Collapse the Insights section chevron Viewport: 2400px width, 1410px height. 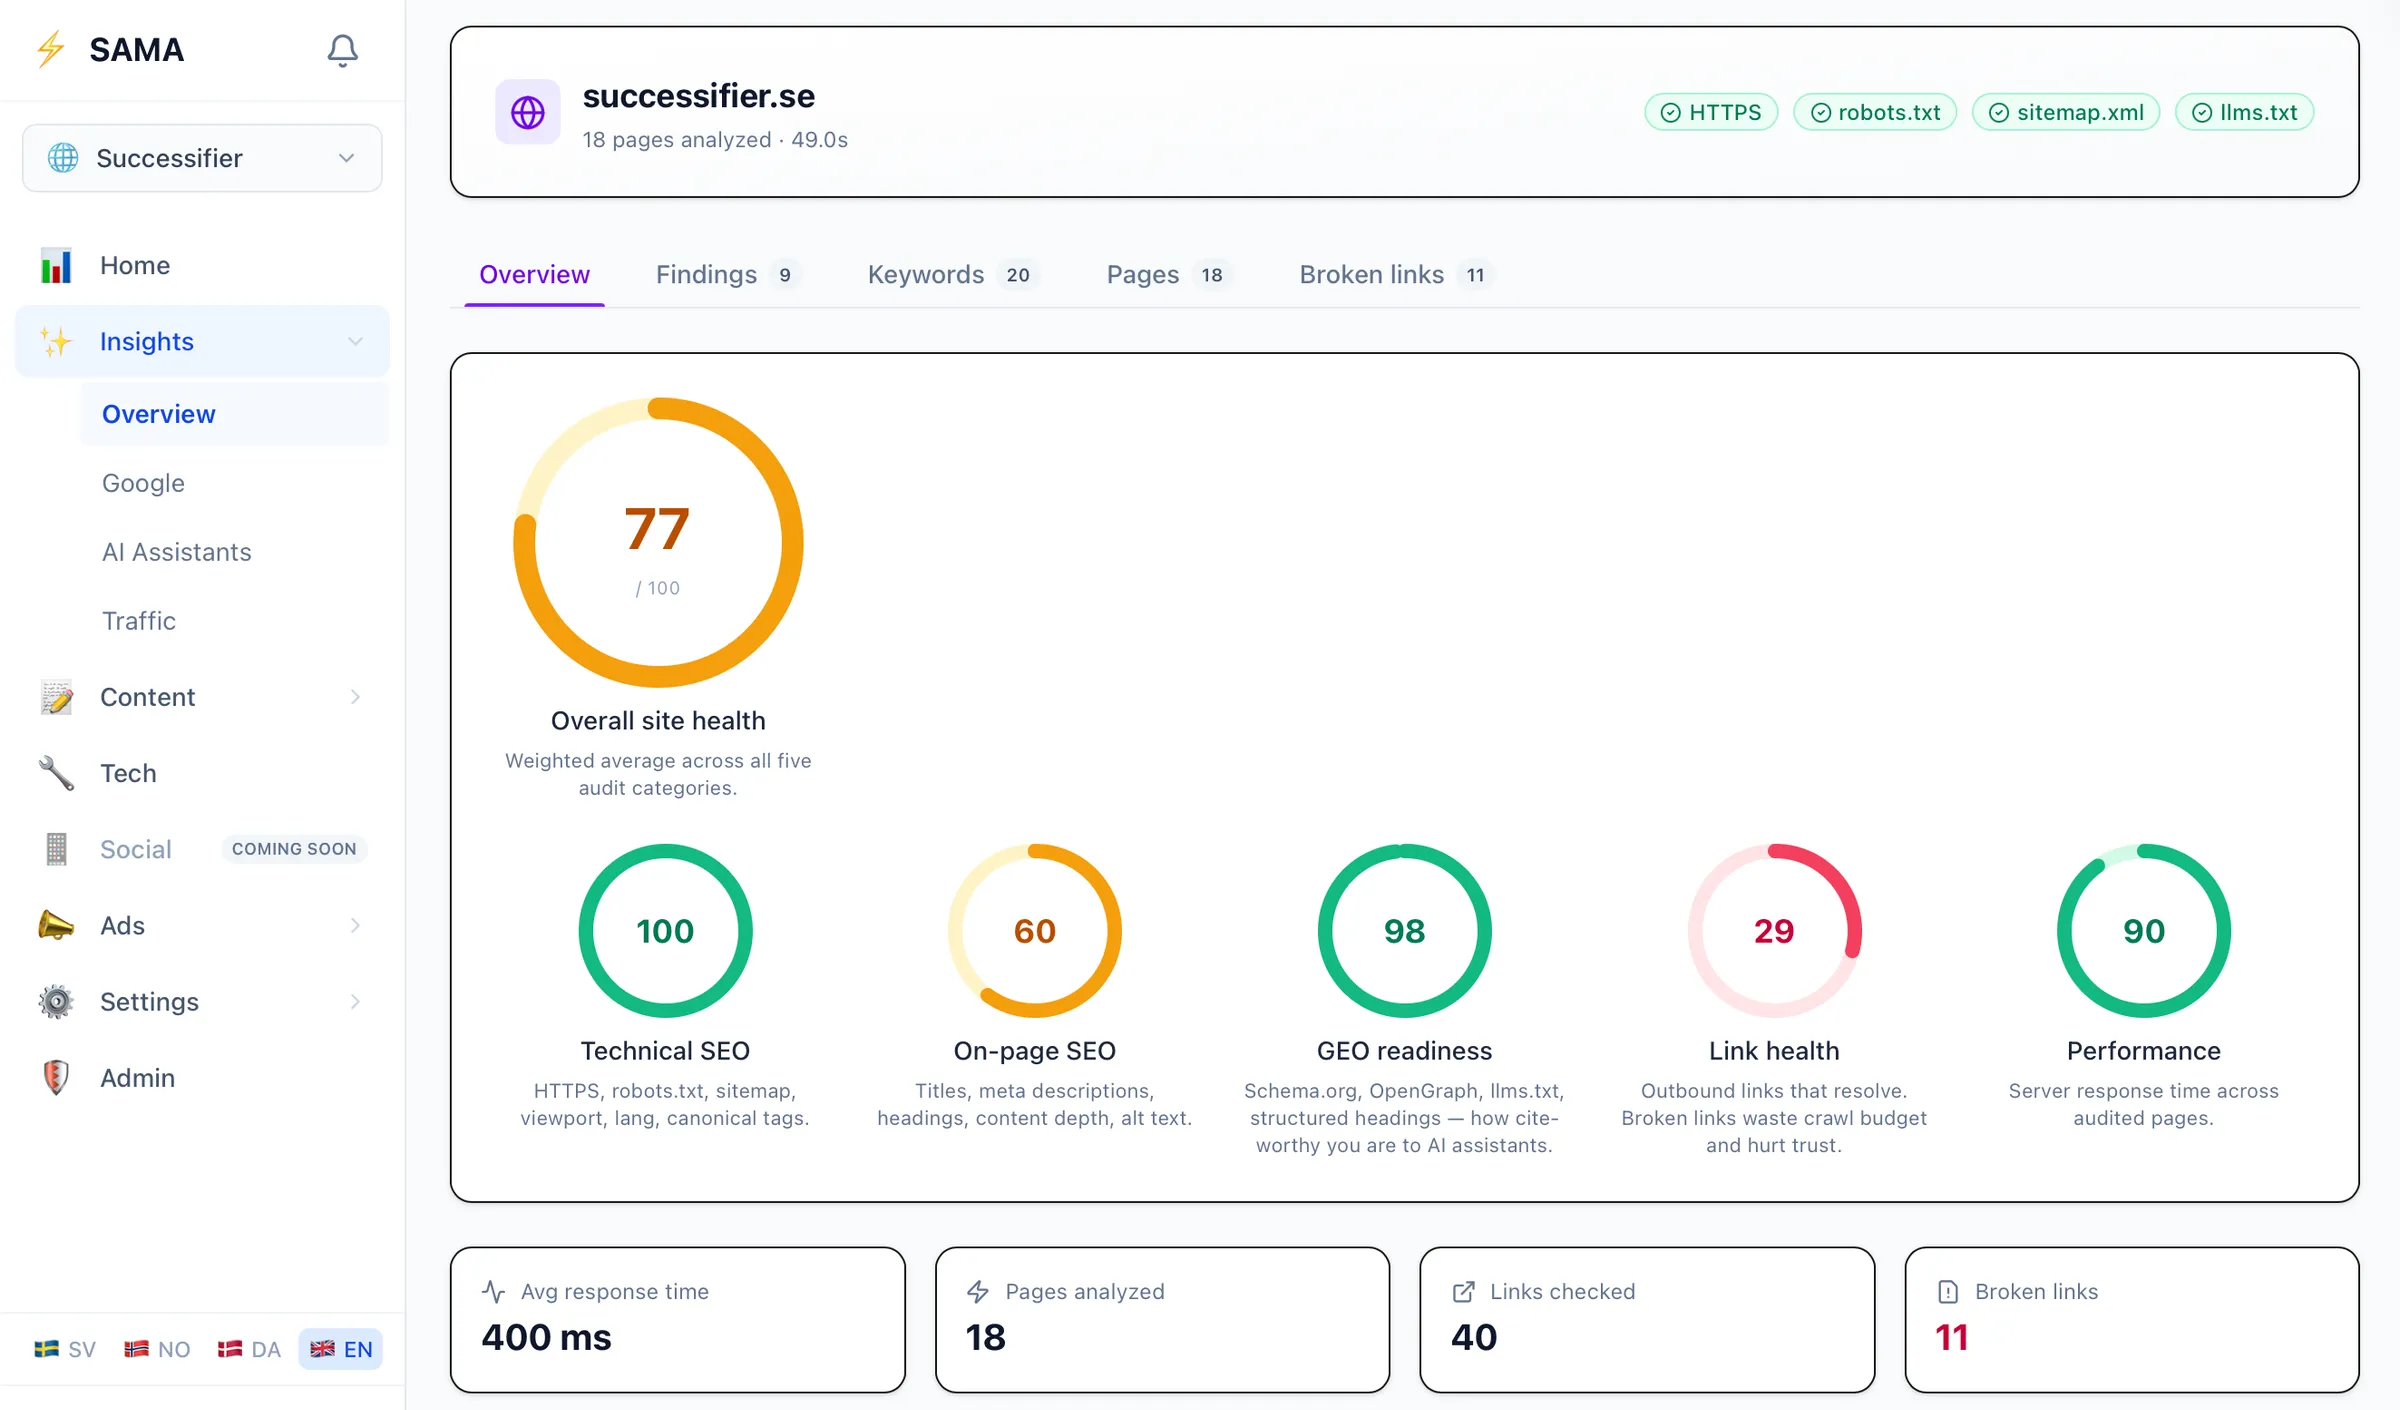(x=355, y=342)
